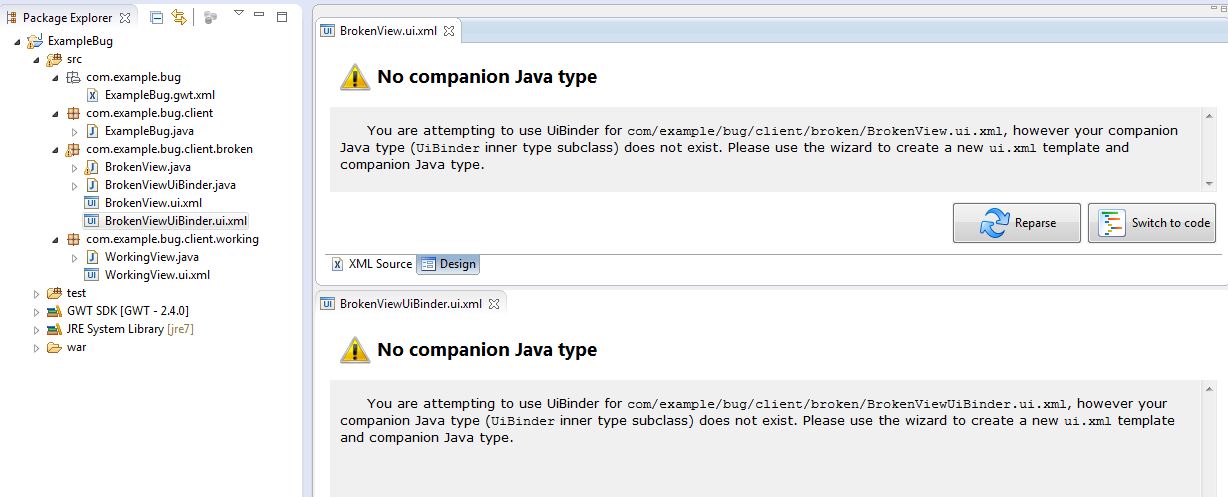Collapse the com.example.bug package
The width and height of the screenshot is (1228, 497).
[x=55, y=78]
